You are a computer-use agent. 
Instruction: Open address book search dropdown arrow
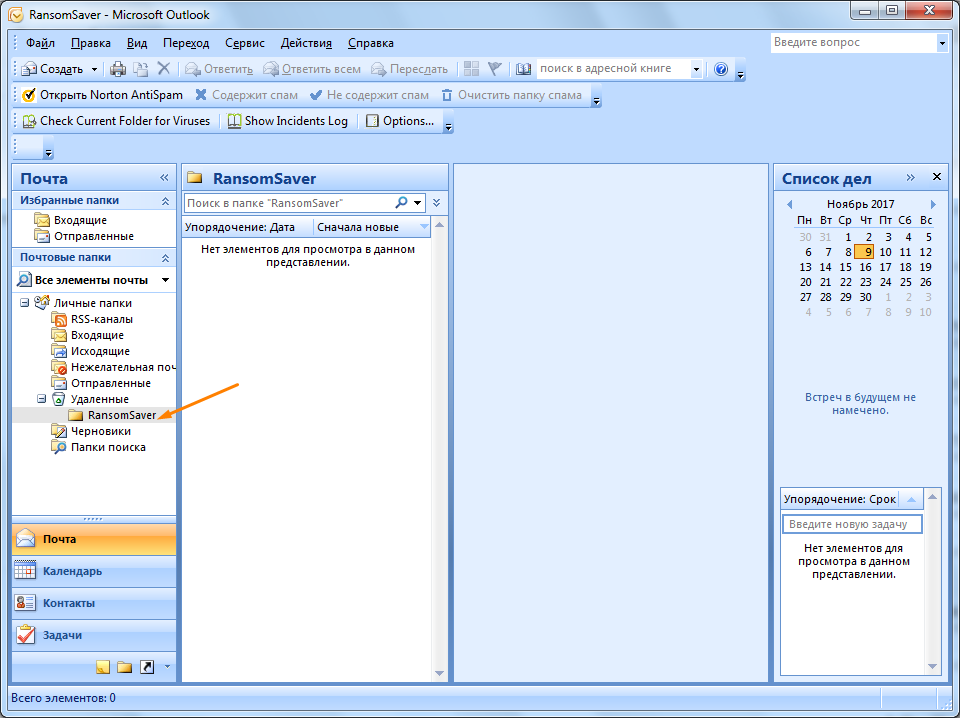point(696,69)
